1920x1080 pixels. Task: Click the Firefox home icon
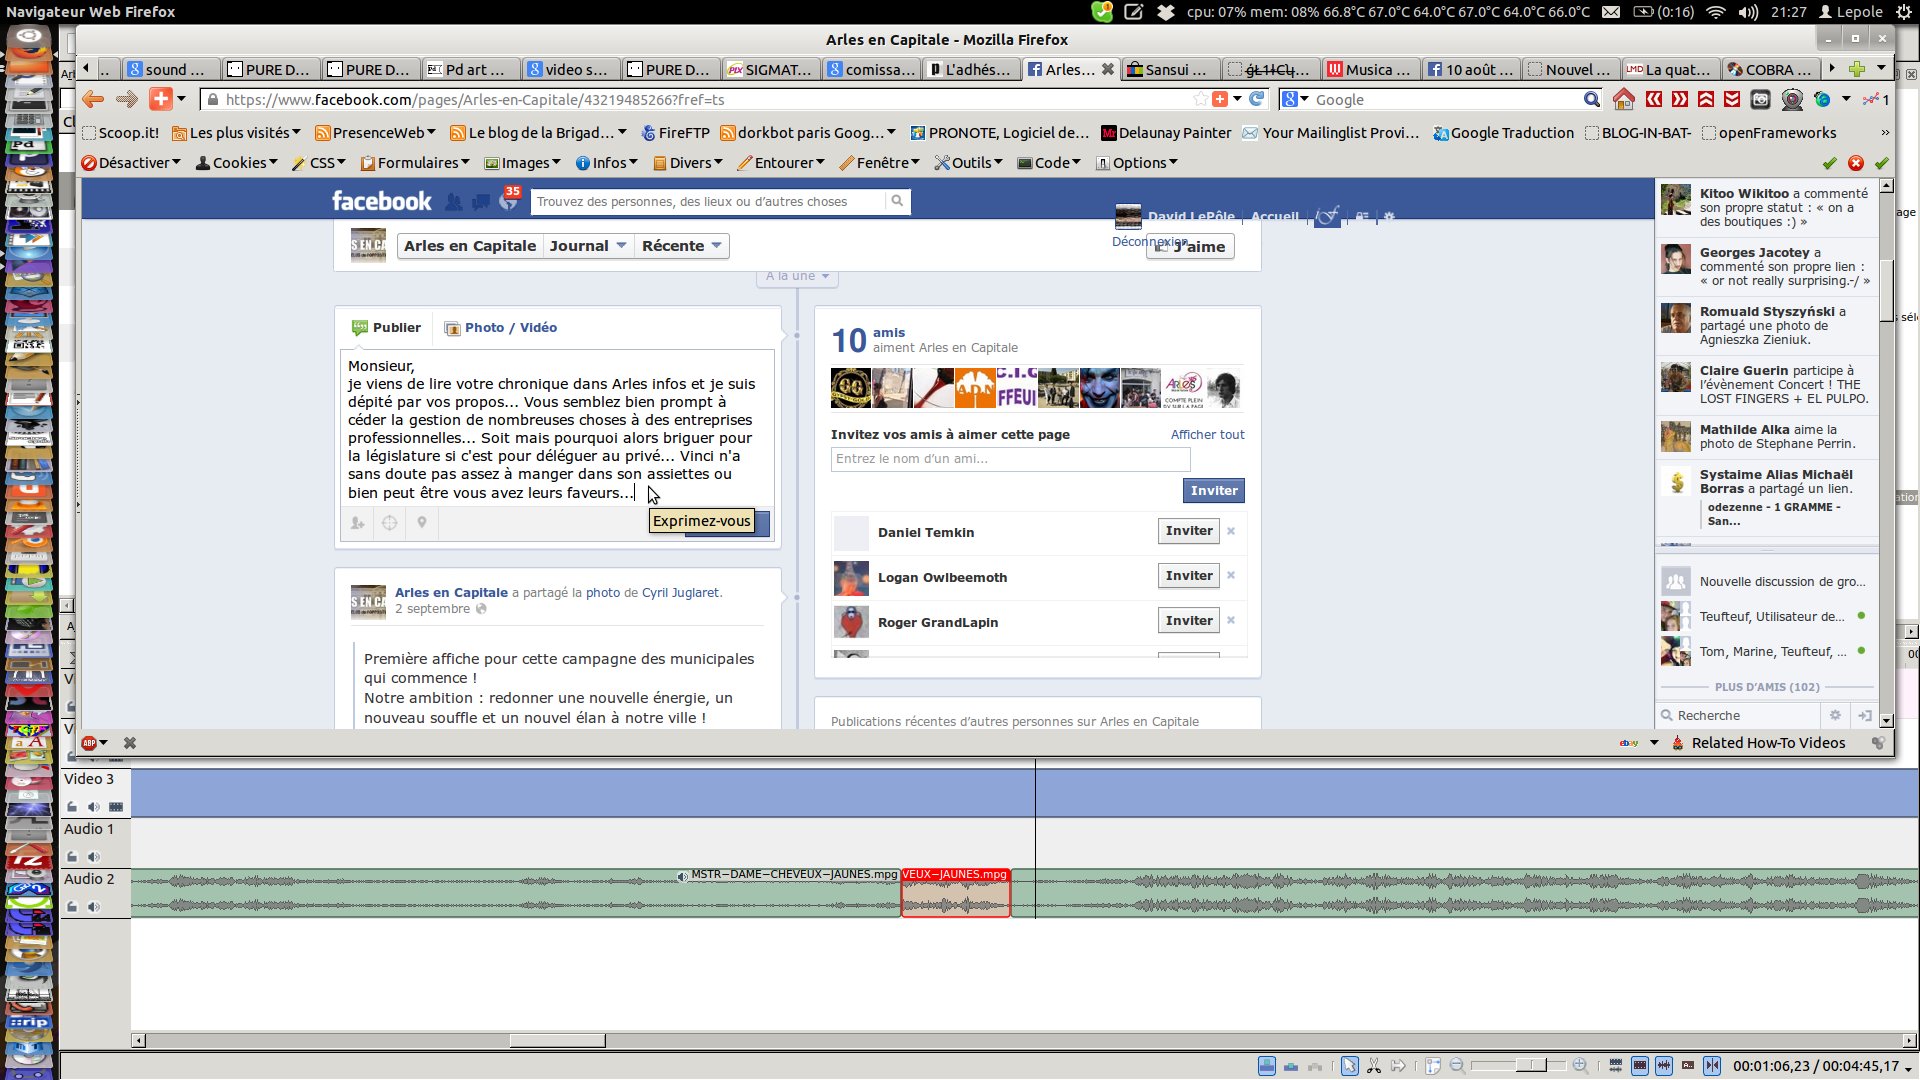(x=1623, y=99)
